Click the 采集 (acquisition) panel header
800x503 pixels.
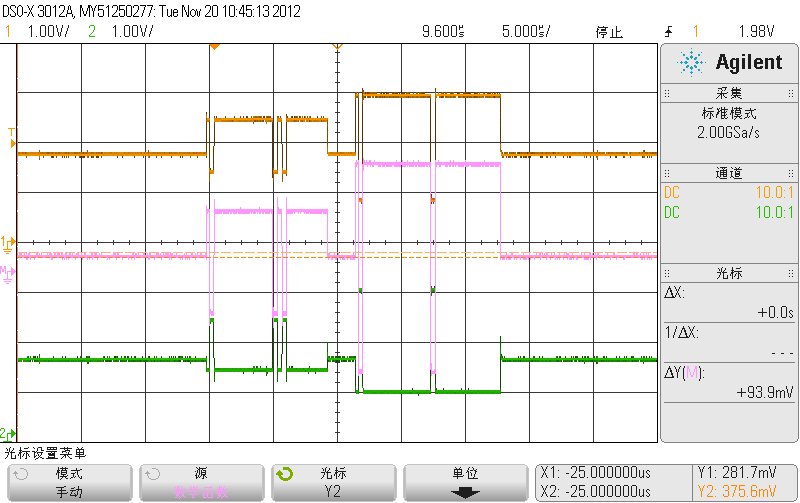[728, 93]
